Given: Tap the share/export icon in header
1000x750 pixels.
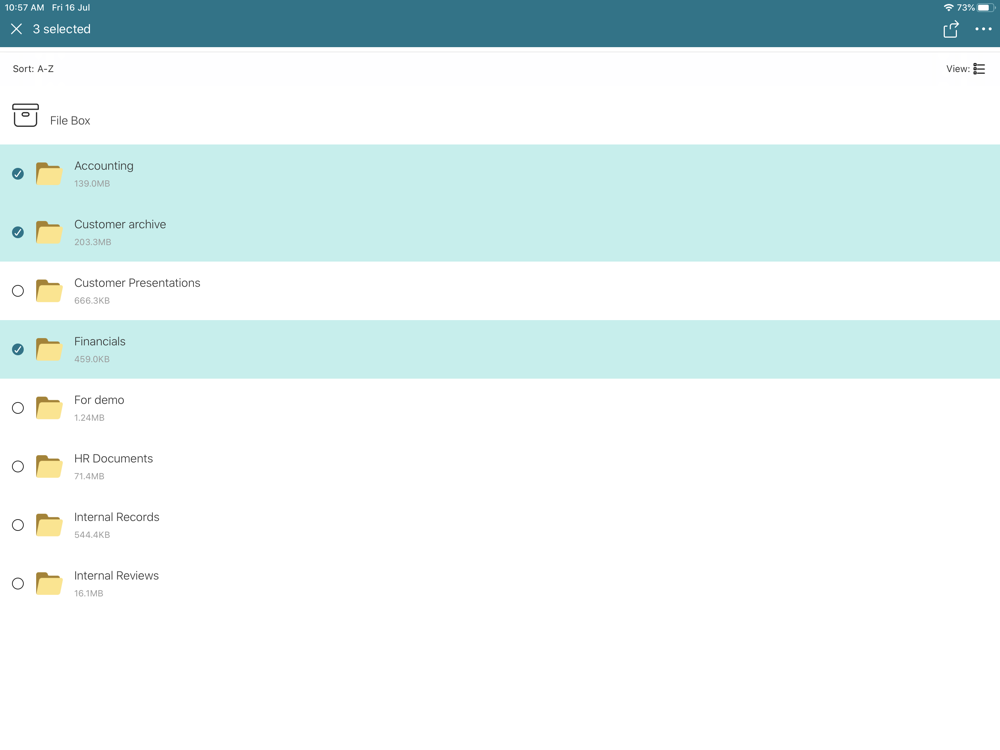Looking at the screenshot, I should (951, 29).
